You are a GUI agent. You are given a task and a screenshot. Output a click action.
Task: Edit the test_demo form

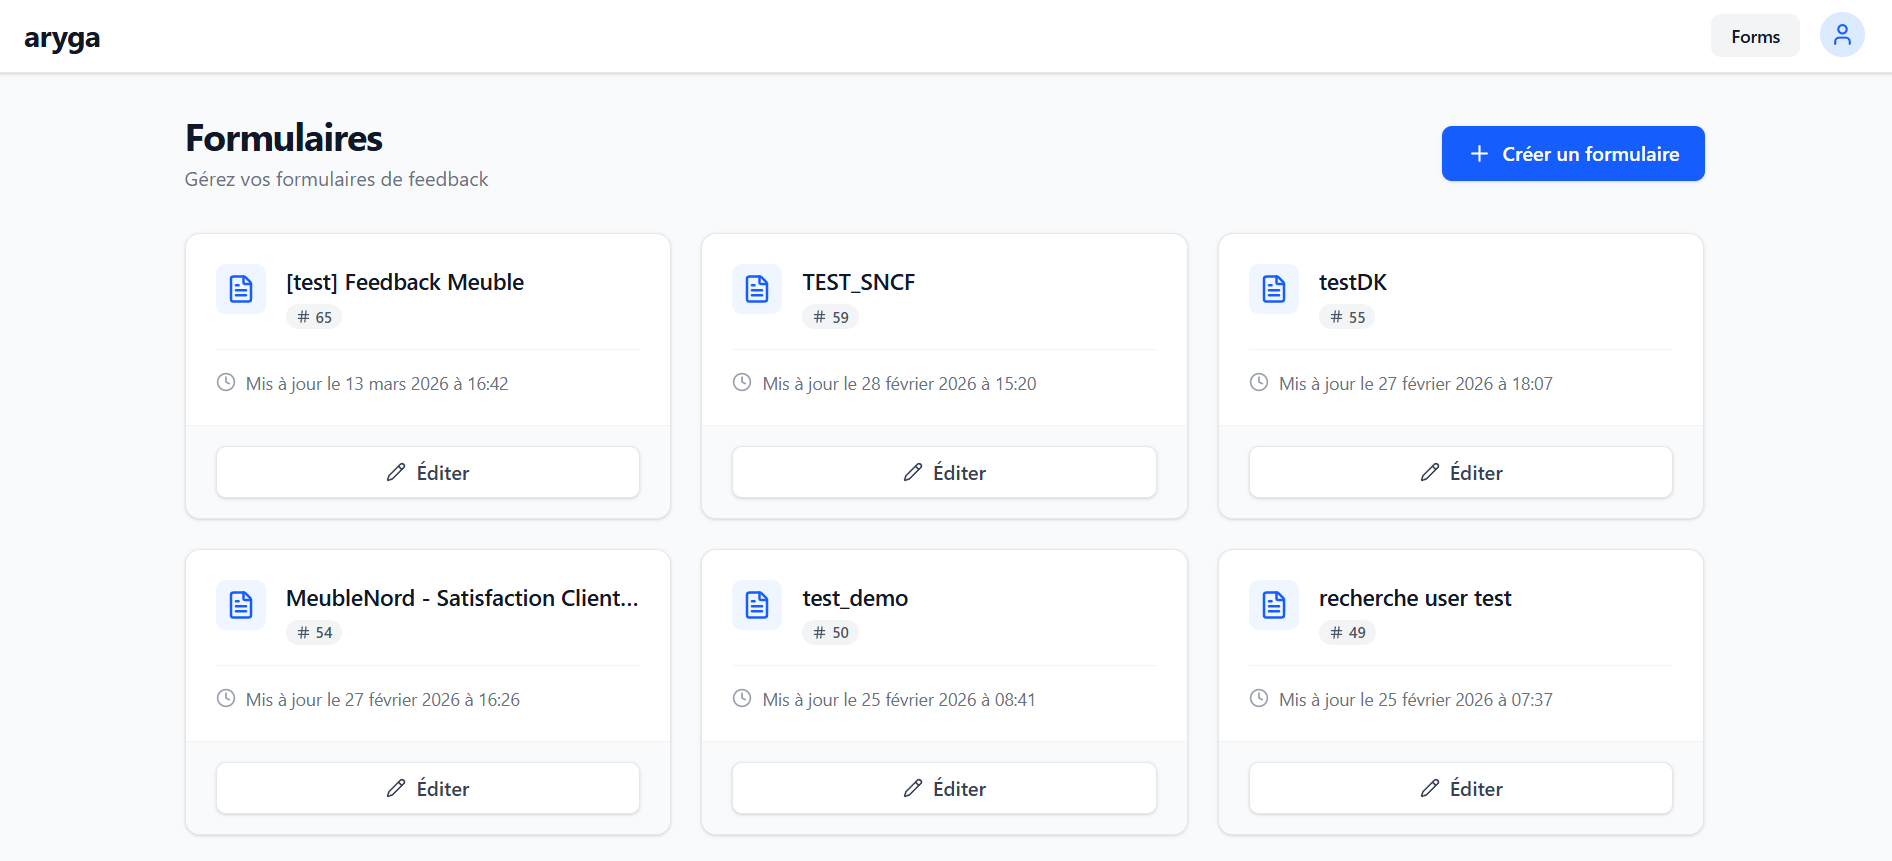944,788
